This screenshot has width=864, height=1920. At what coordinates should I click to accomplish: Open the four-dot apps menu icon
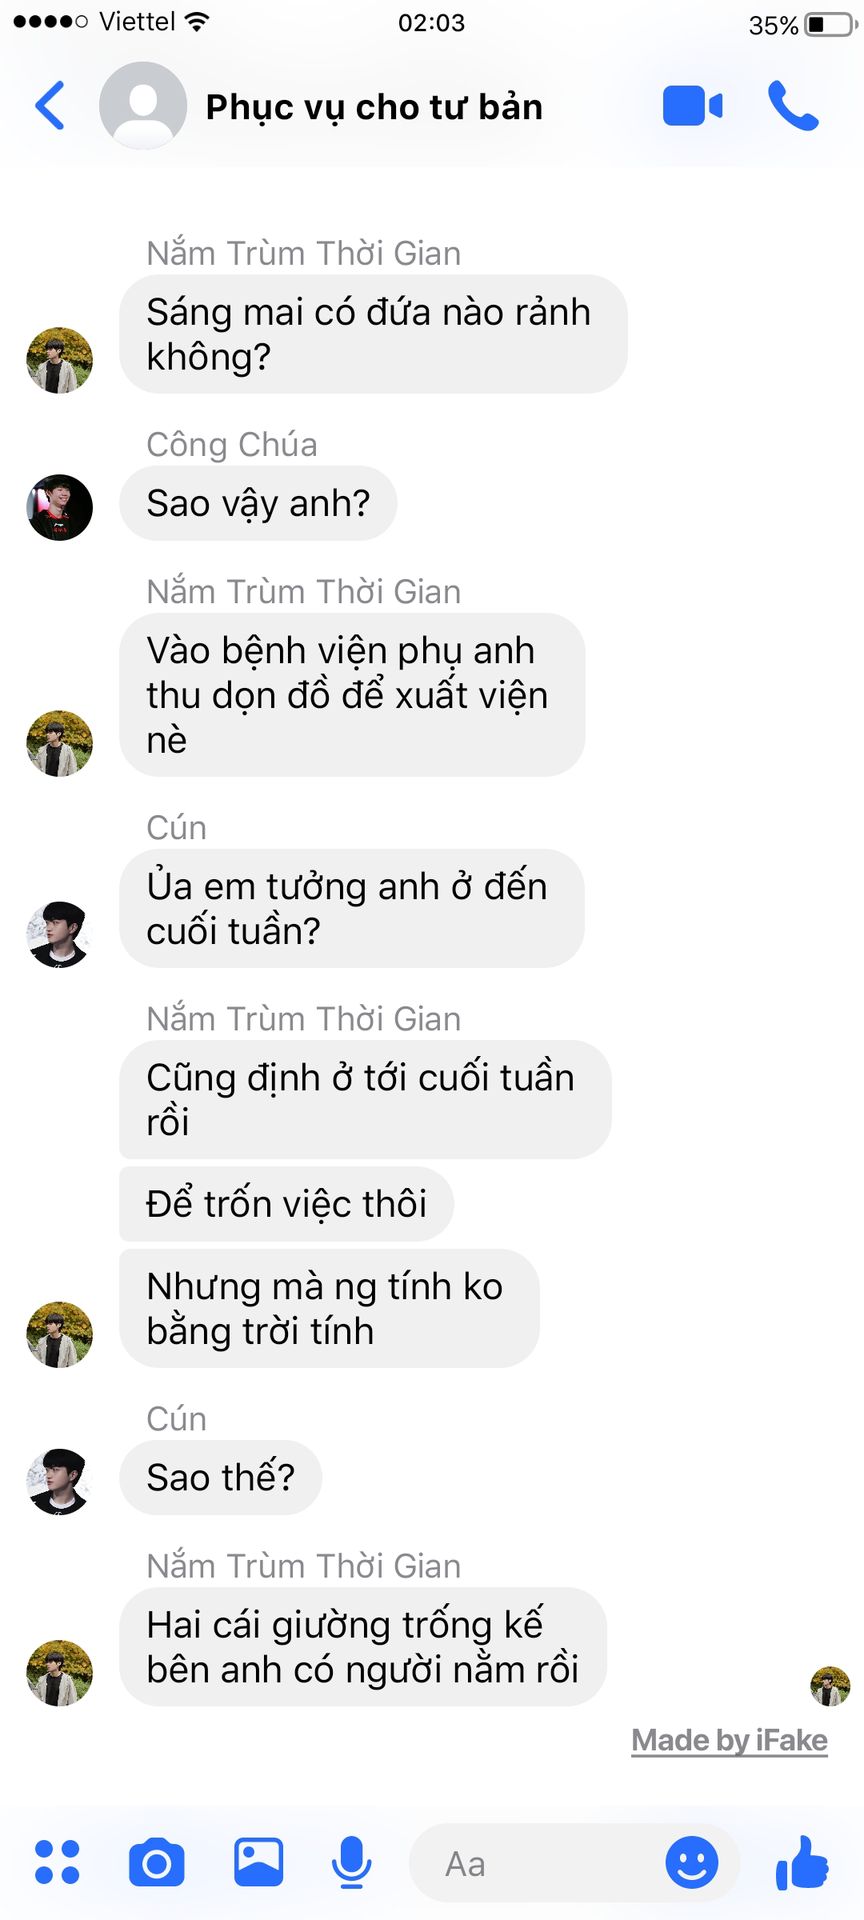pyautogui.click(x=57, y=1862)
